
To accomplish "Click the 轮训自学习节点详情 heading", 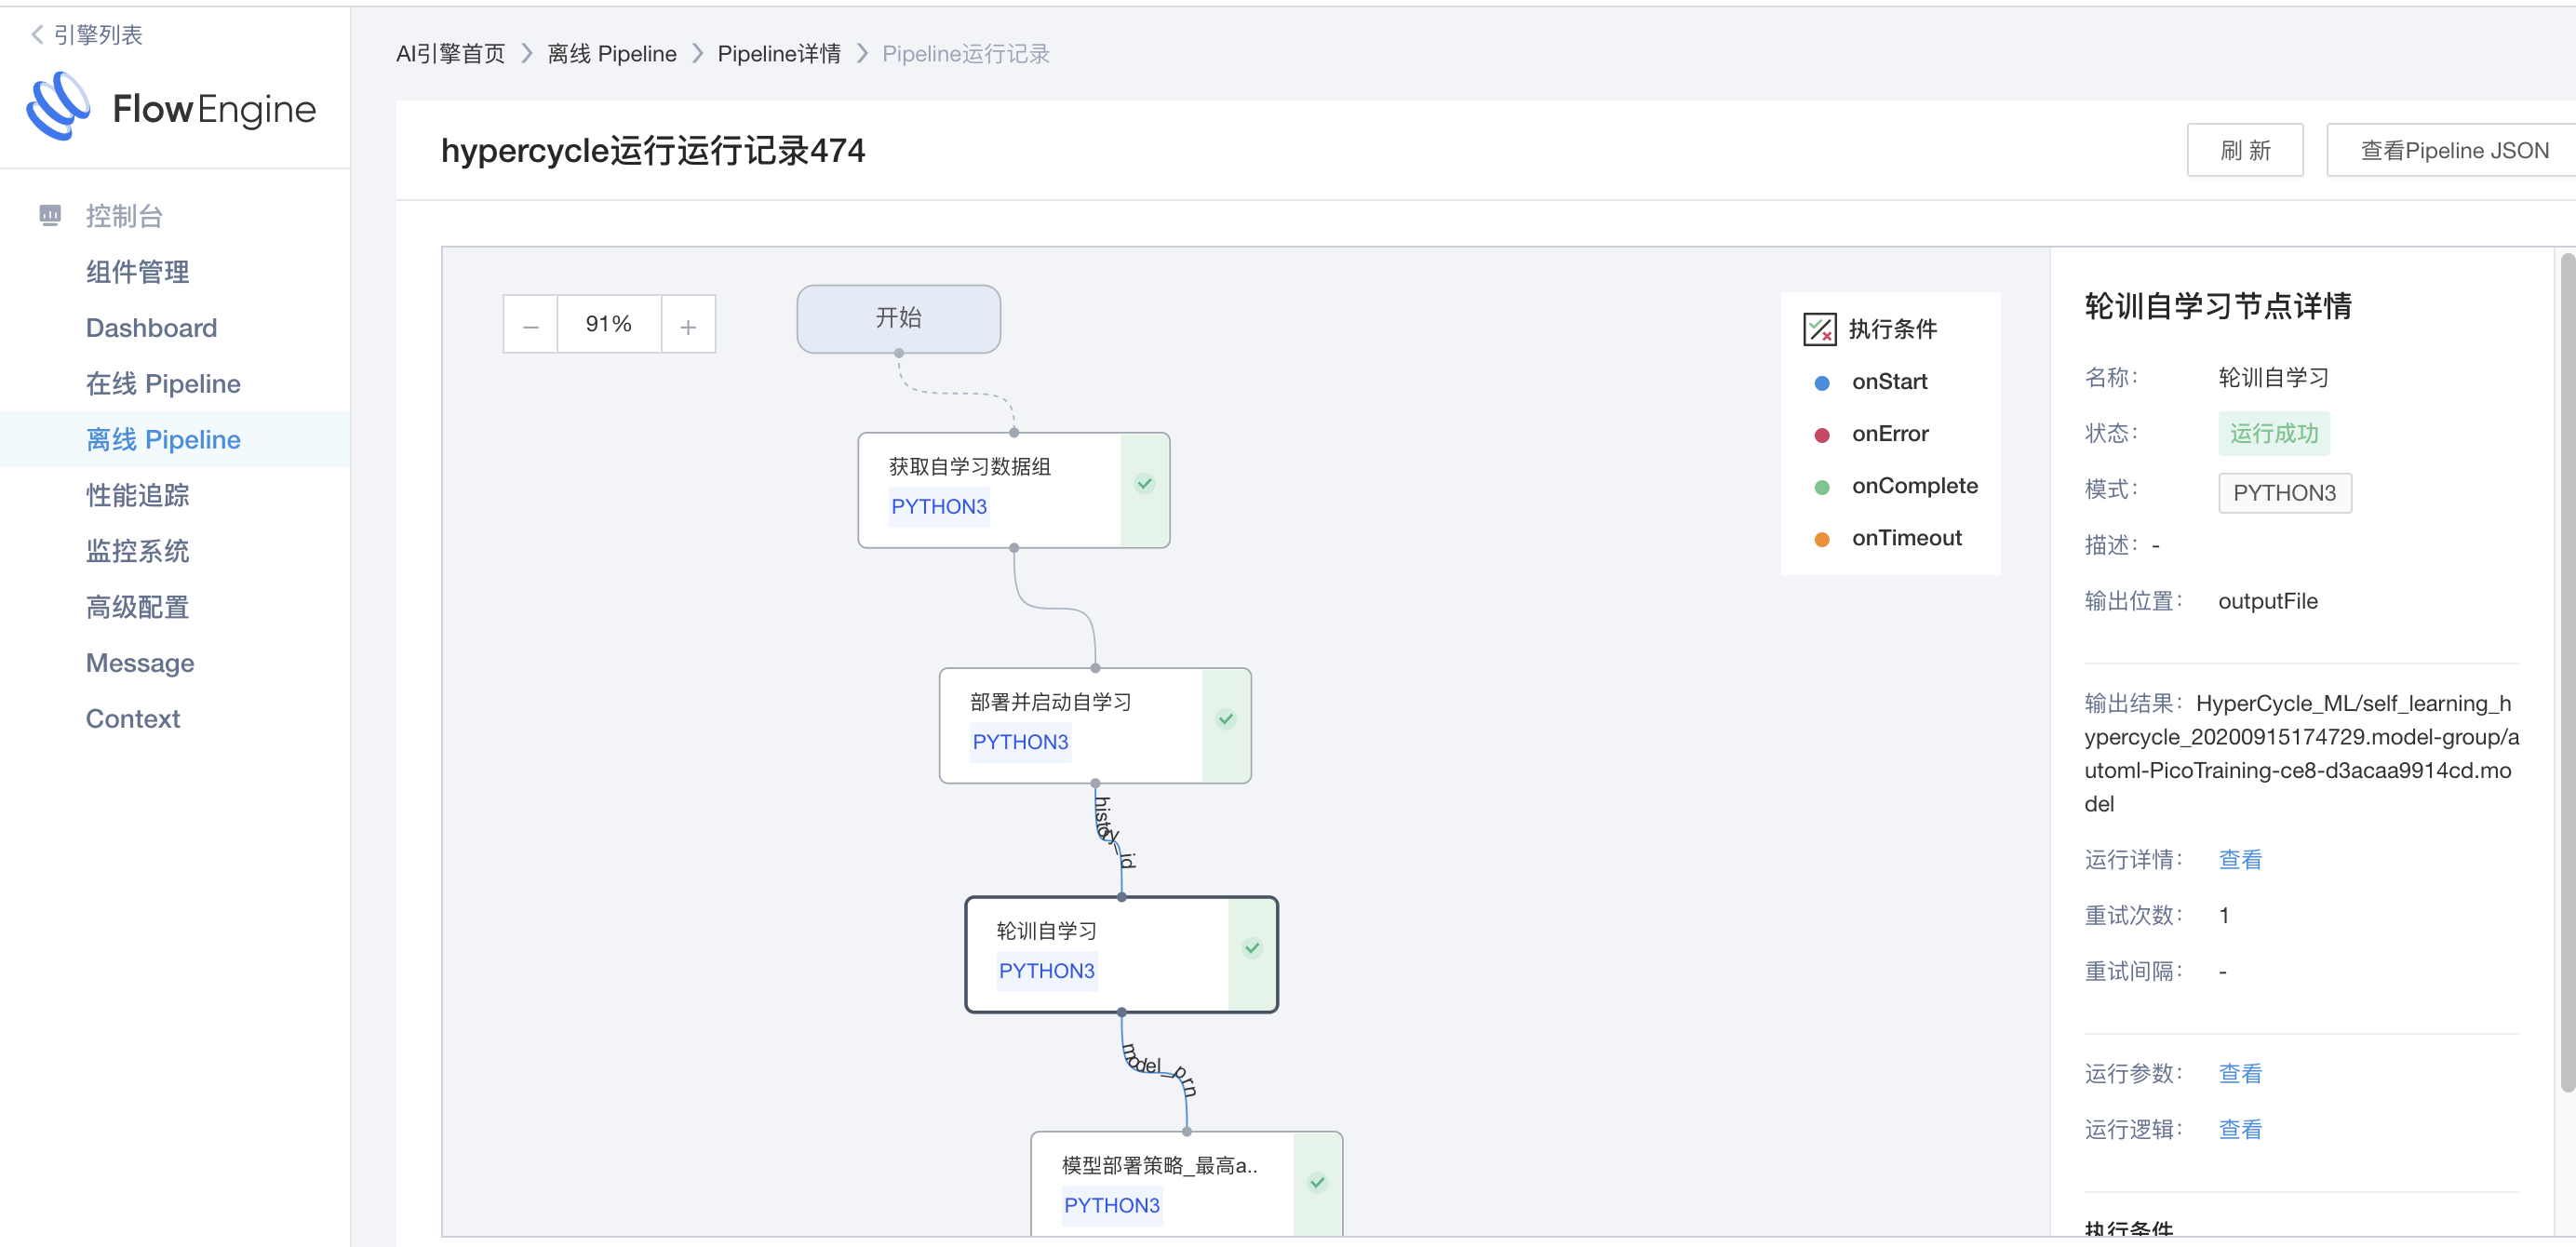I will [x=2218, y=306].
